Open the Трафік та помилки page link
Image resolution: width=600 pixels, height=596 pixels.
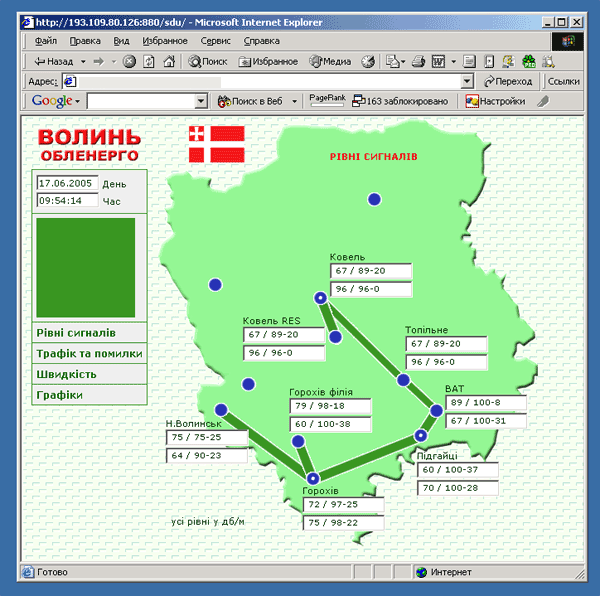click(89, 354)
